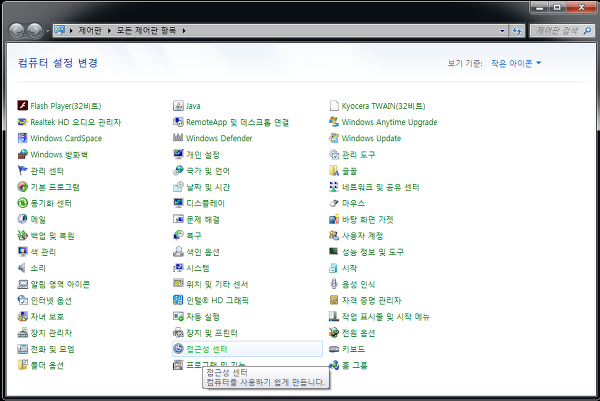The height and width of the screenshot is (401, 600).
Task: Open the 보기 기준 '작은 아이콘' dropdown
Action: coord(516,63)
